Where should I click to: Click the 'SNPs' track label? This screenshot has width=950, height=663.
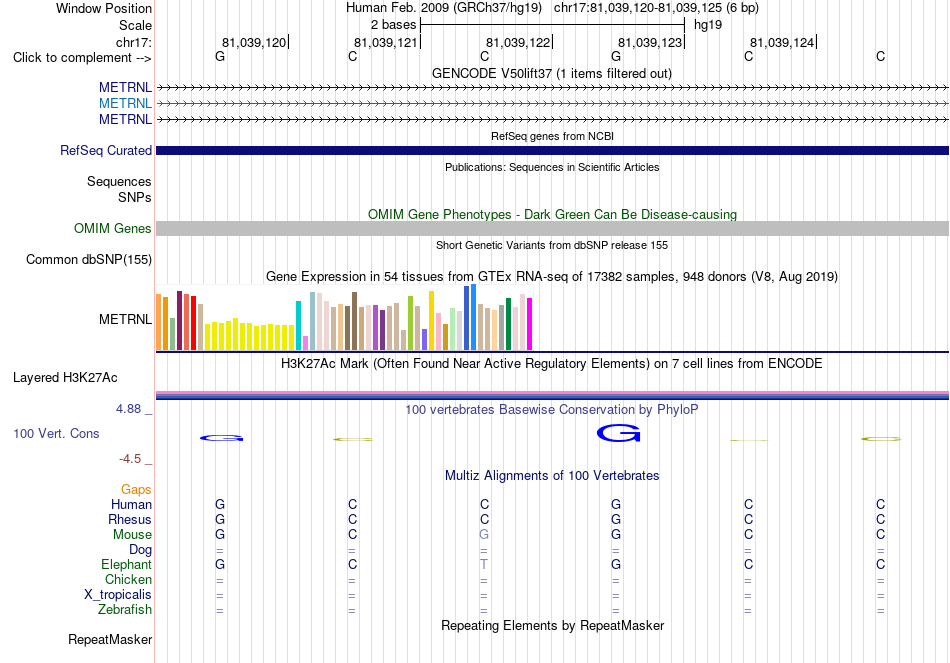pos(135,198)
